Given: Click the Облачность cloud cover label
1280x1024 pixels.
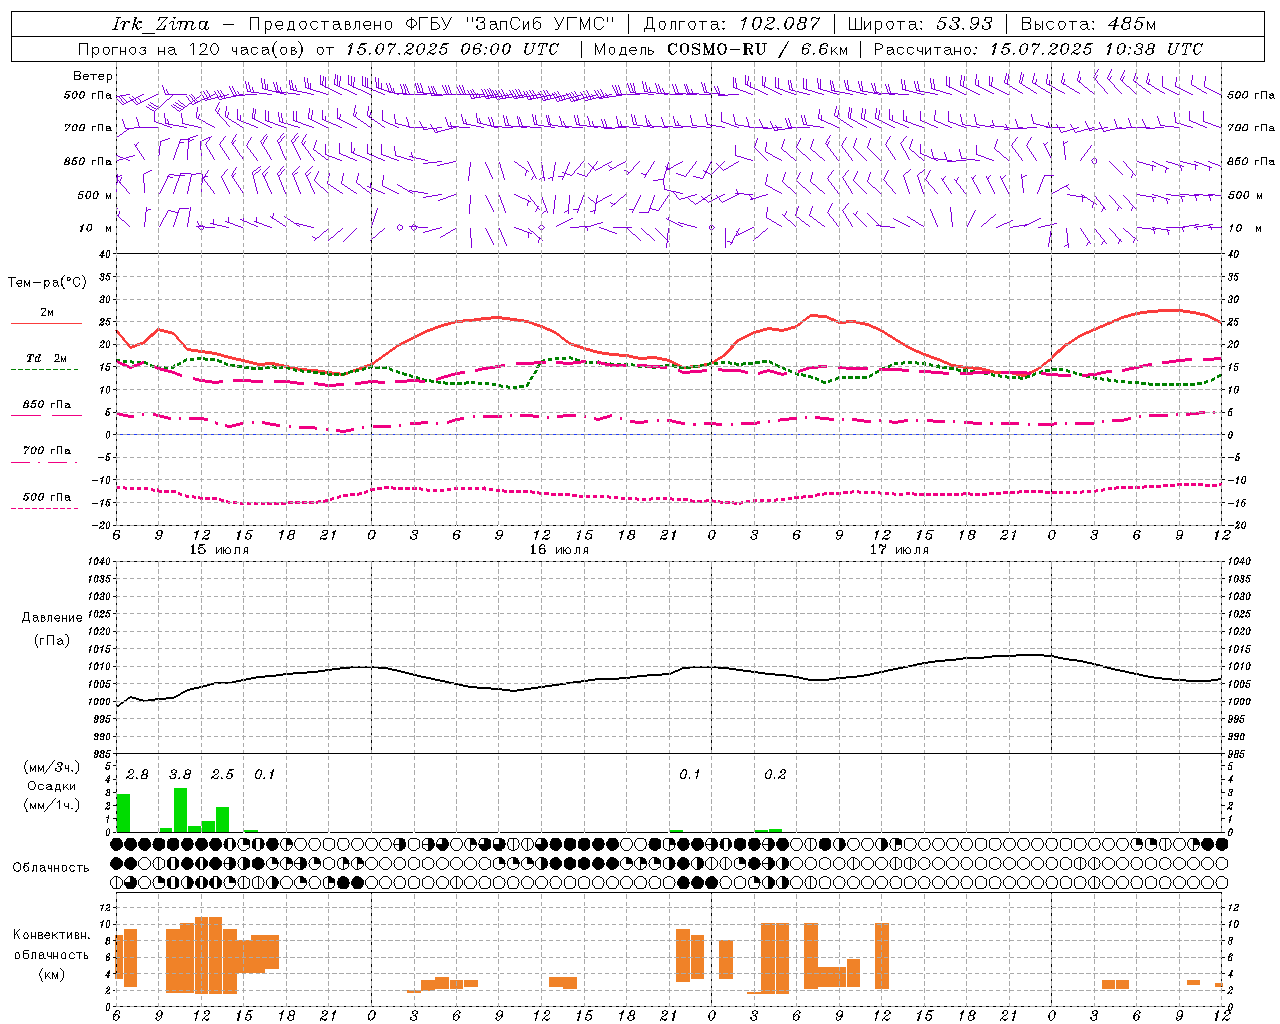Looking at the screenshot, I should [51, 867].
